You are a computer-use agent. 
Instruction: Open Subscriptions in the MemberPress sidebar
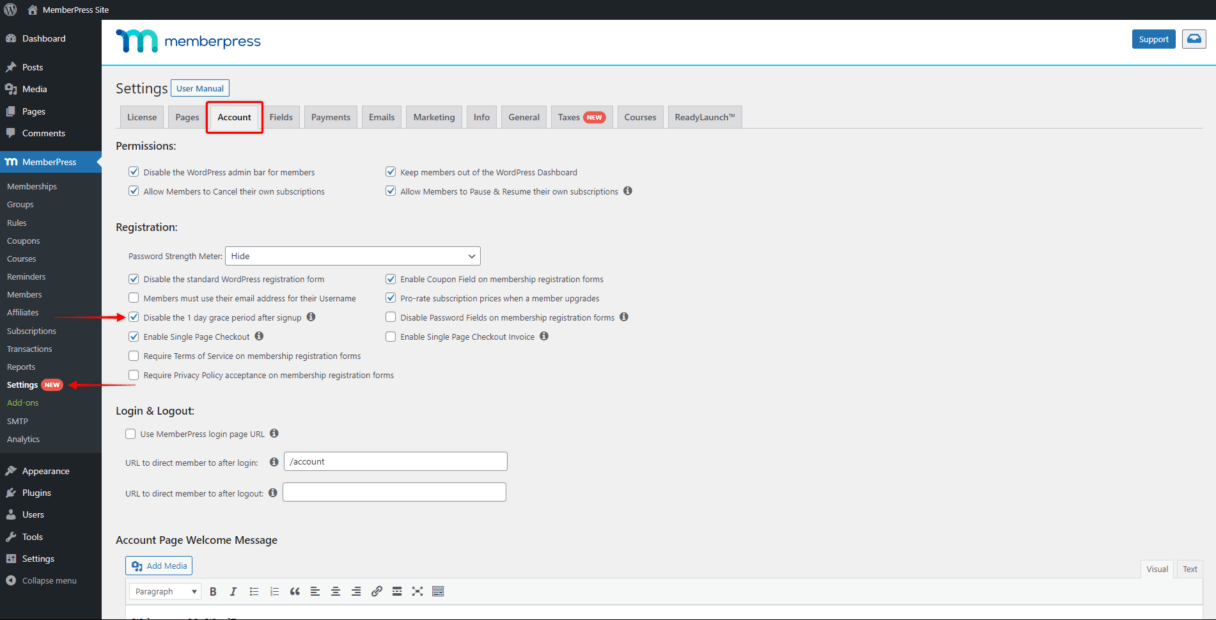point(31,331)
